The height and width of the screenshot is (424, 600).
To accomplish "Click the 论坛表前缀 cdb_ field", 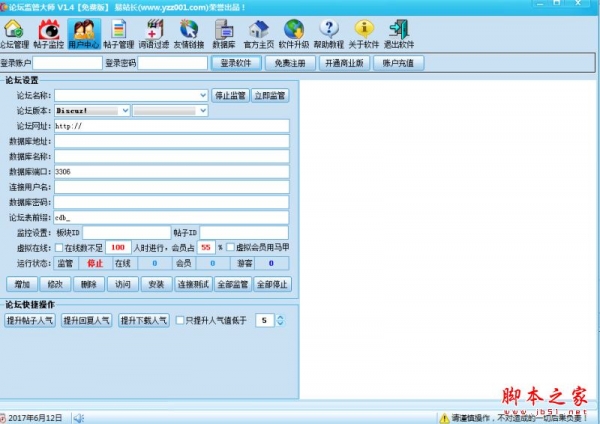I will [171, 217].
